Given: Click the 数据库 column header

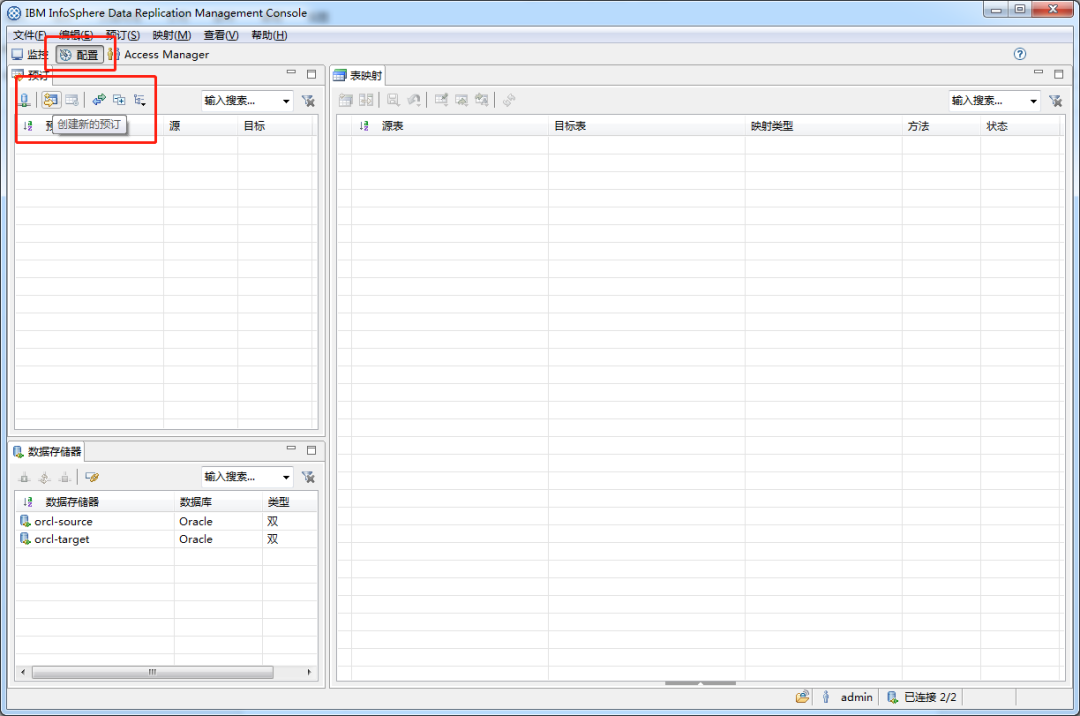Looking at the screenshot, I should coord(218,502).
